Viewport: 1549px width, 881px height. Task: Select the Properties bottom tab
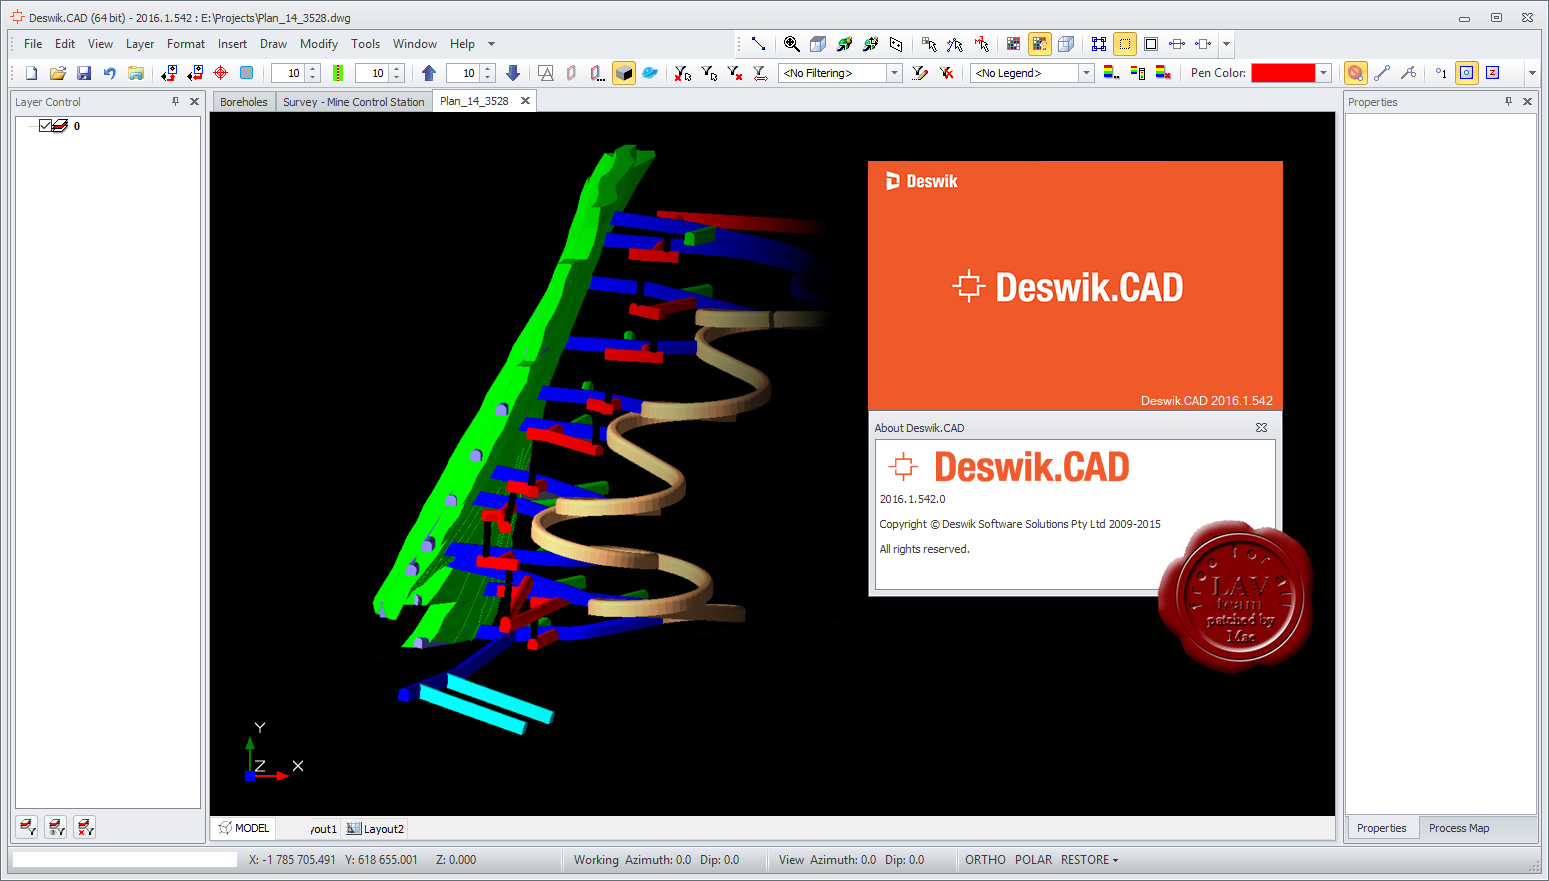click(x=1382, y=828)
